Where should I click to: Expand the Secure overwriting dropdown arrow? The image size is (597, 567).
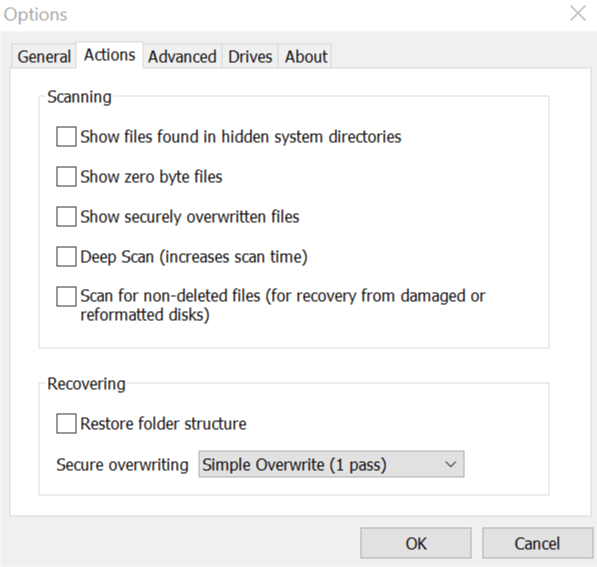coord(451,464)
